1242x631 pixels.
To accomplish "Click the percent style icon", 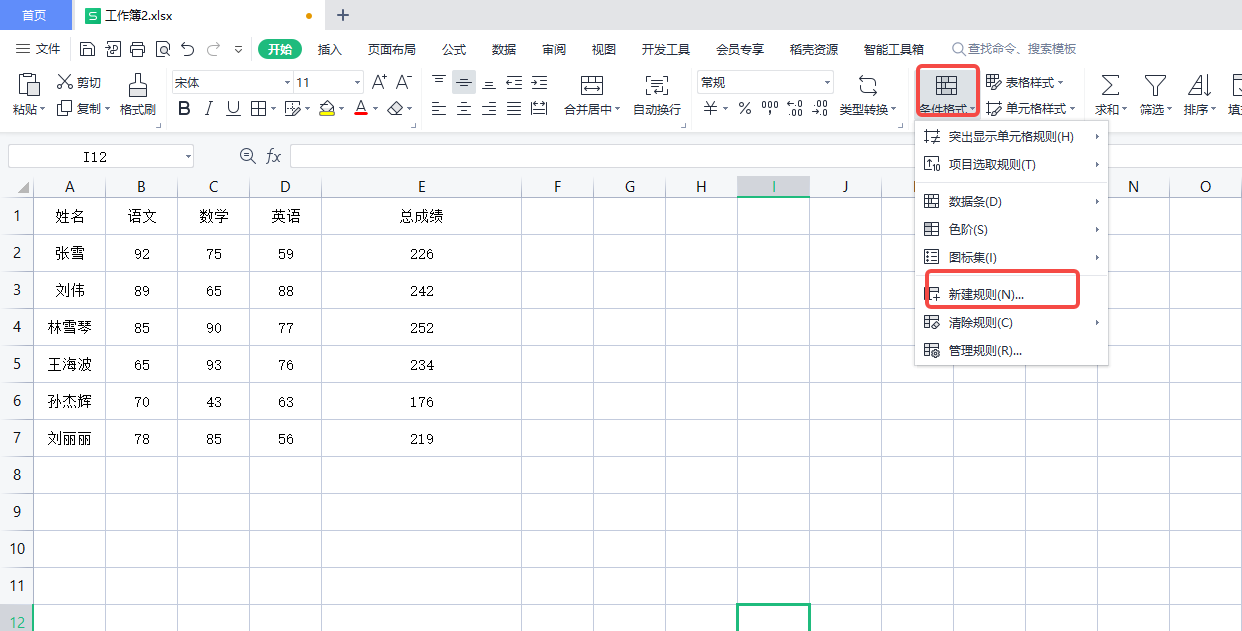I will [x=744, y=109].
